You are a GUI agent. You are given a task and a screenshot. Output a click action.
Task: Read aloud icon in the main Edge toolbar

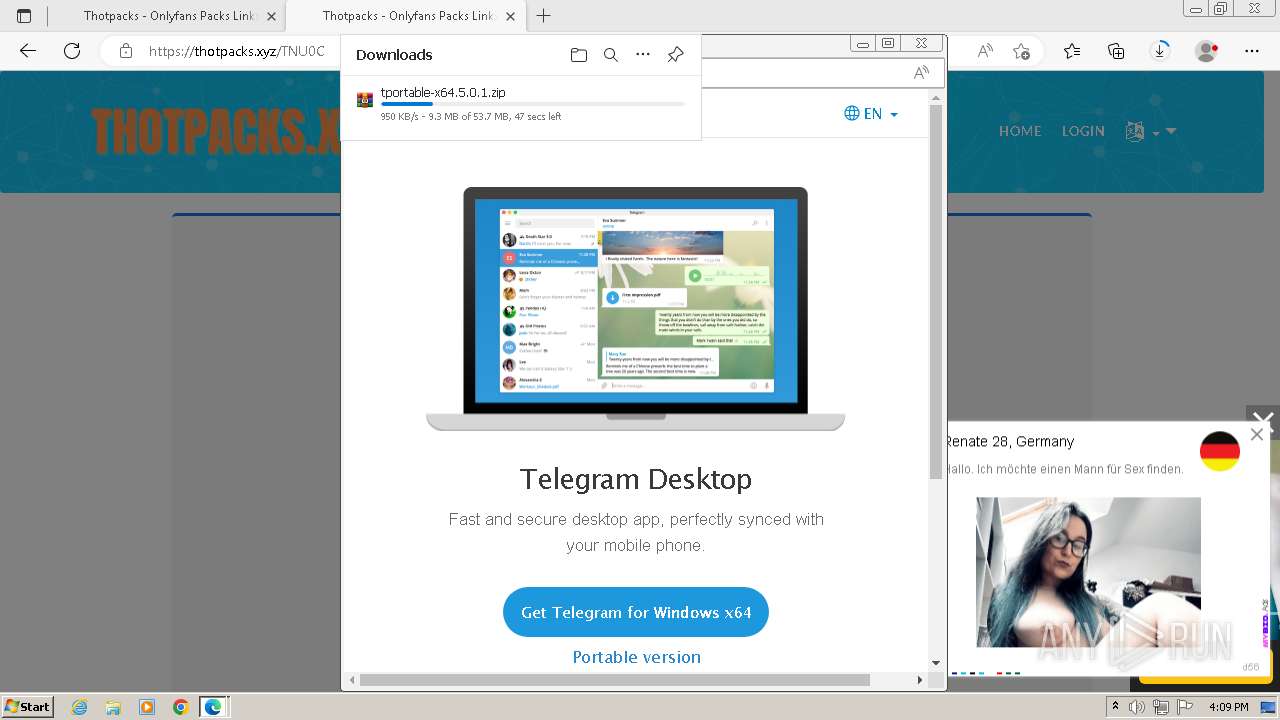[985, 51]
